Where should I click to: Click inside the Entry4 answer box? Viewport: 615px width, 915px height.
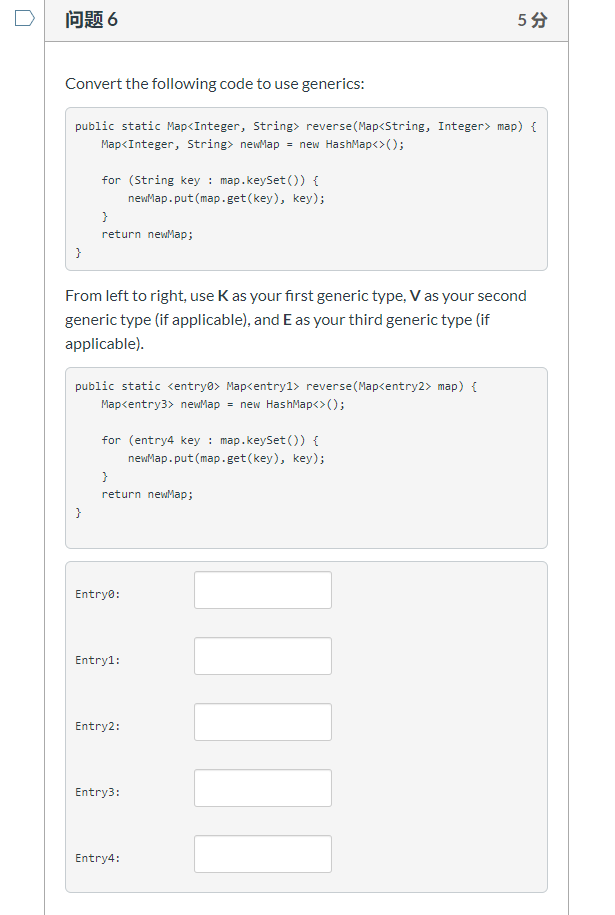tap(262, 854)
